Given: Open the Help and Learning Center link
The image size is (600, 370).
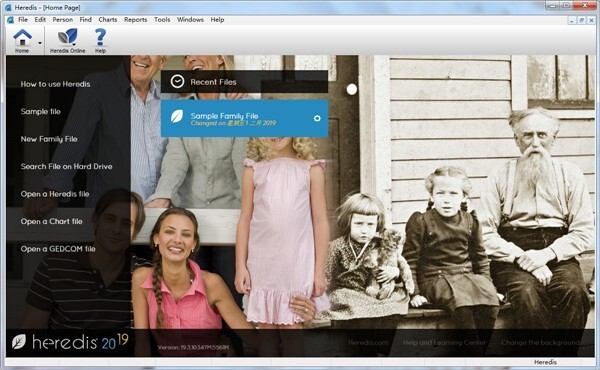Looking at the screenshot, I should pyautogui.click(x=444, y=342).
